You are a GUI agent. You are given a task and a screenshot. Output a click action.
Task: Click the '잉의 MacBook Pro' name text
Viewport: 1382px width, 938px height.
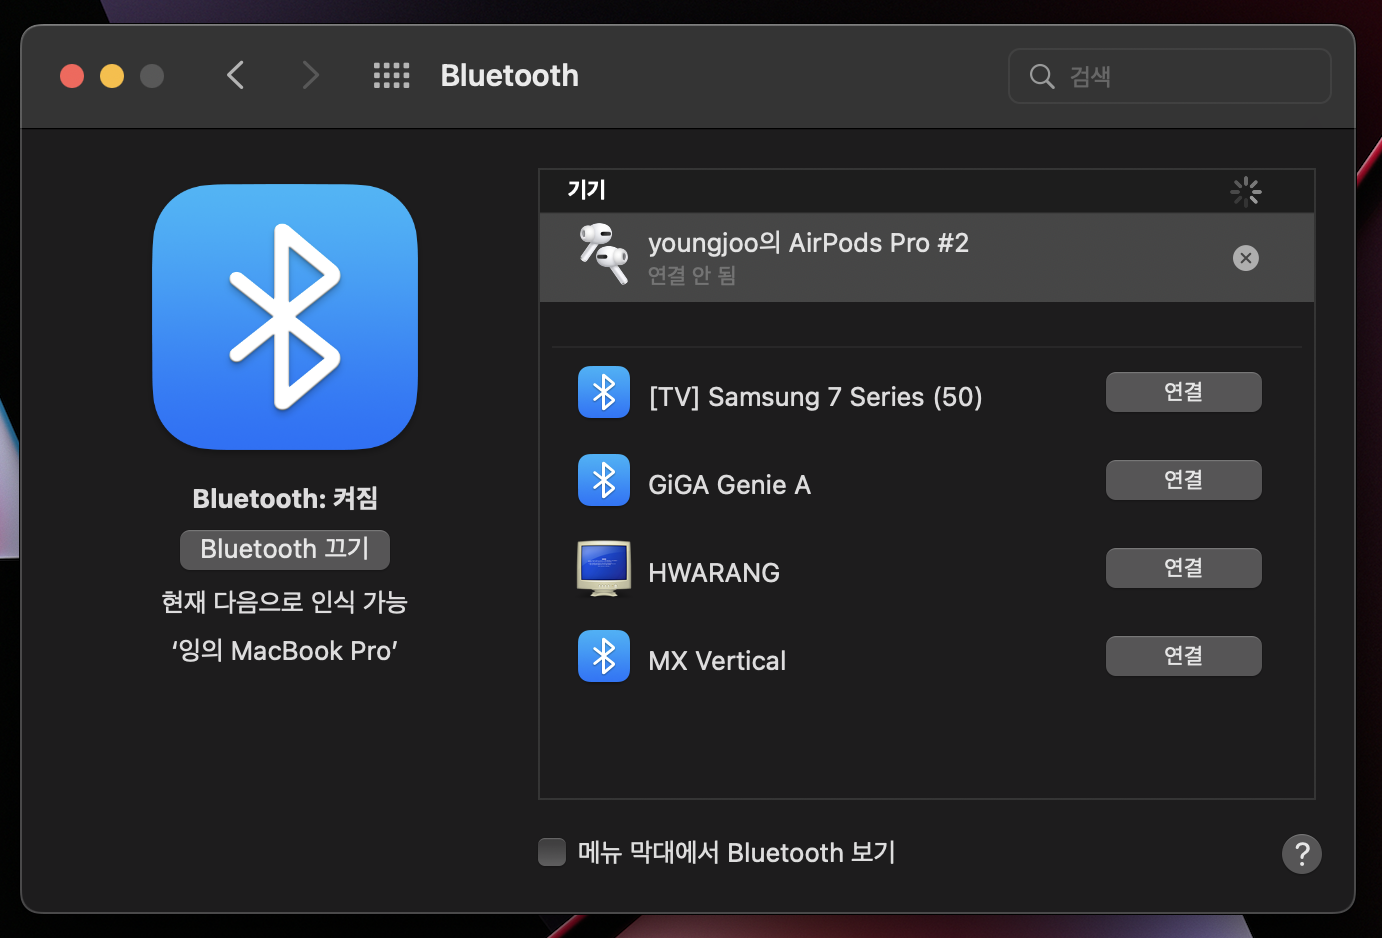[x=285, y=651]
